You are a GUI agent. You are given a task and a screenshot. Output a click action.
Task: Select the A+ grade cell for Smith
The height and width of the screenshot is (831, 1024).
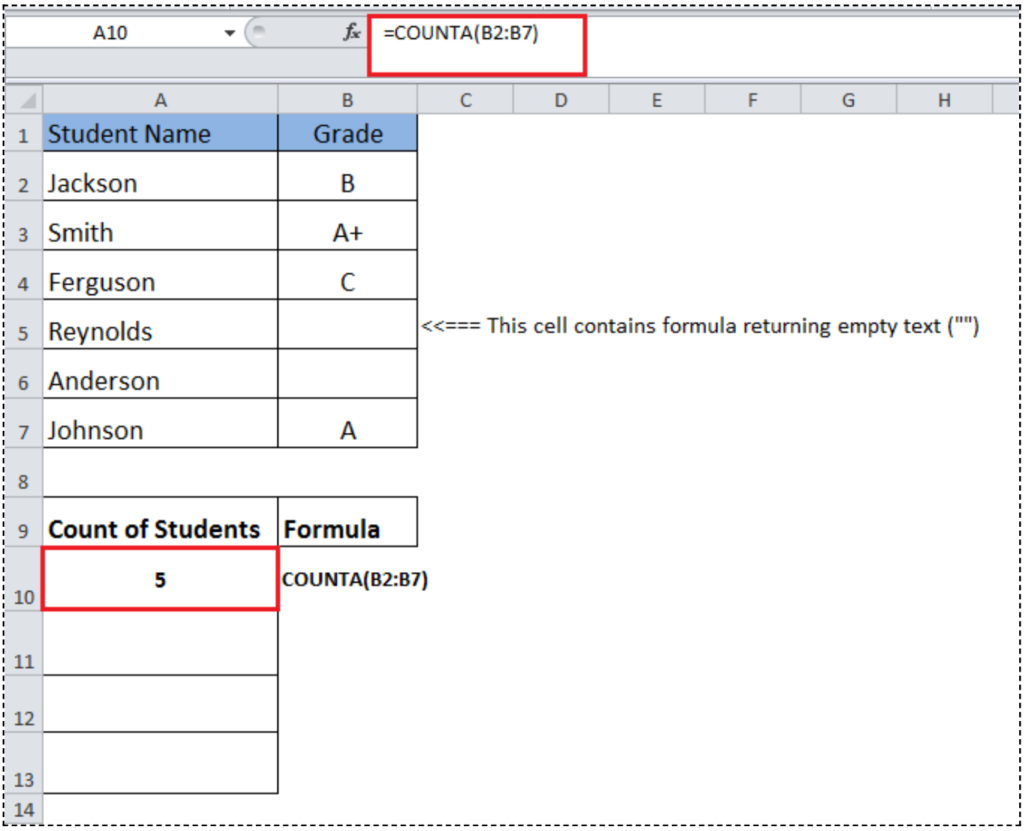pos(347,232)
